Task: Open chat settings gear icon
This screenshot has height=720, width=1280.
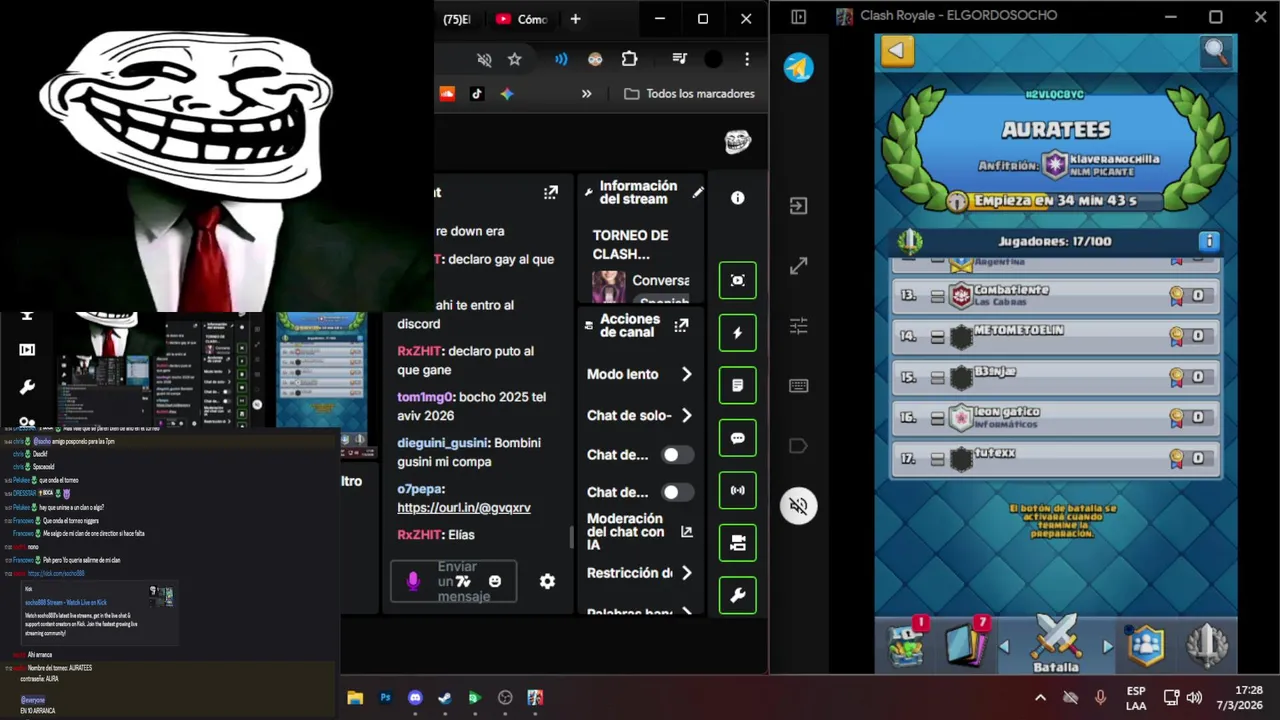Action: tap(547, 581)
